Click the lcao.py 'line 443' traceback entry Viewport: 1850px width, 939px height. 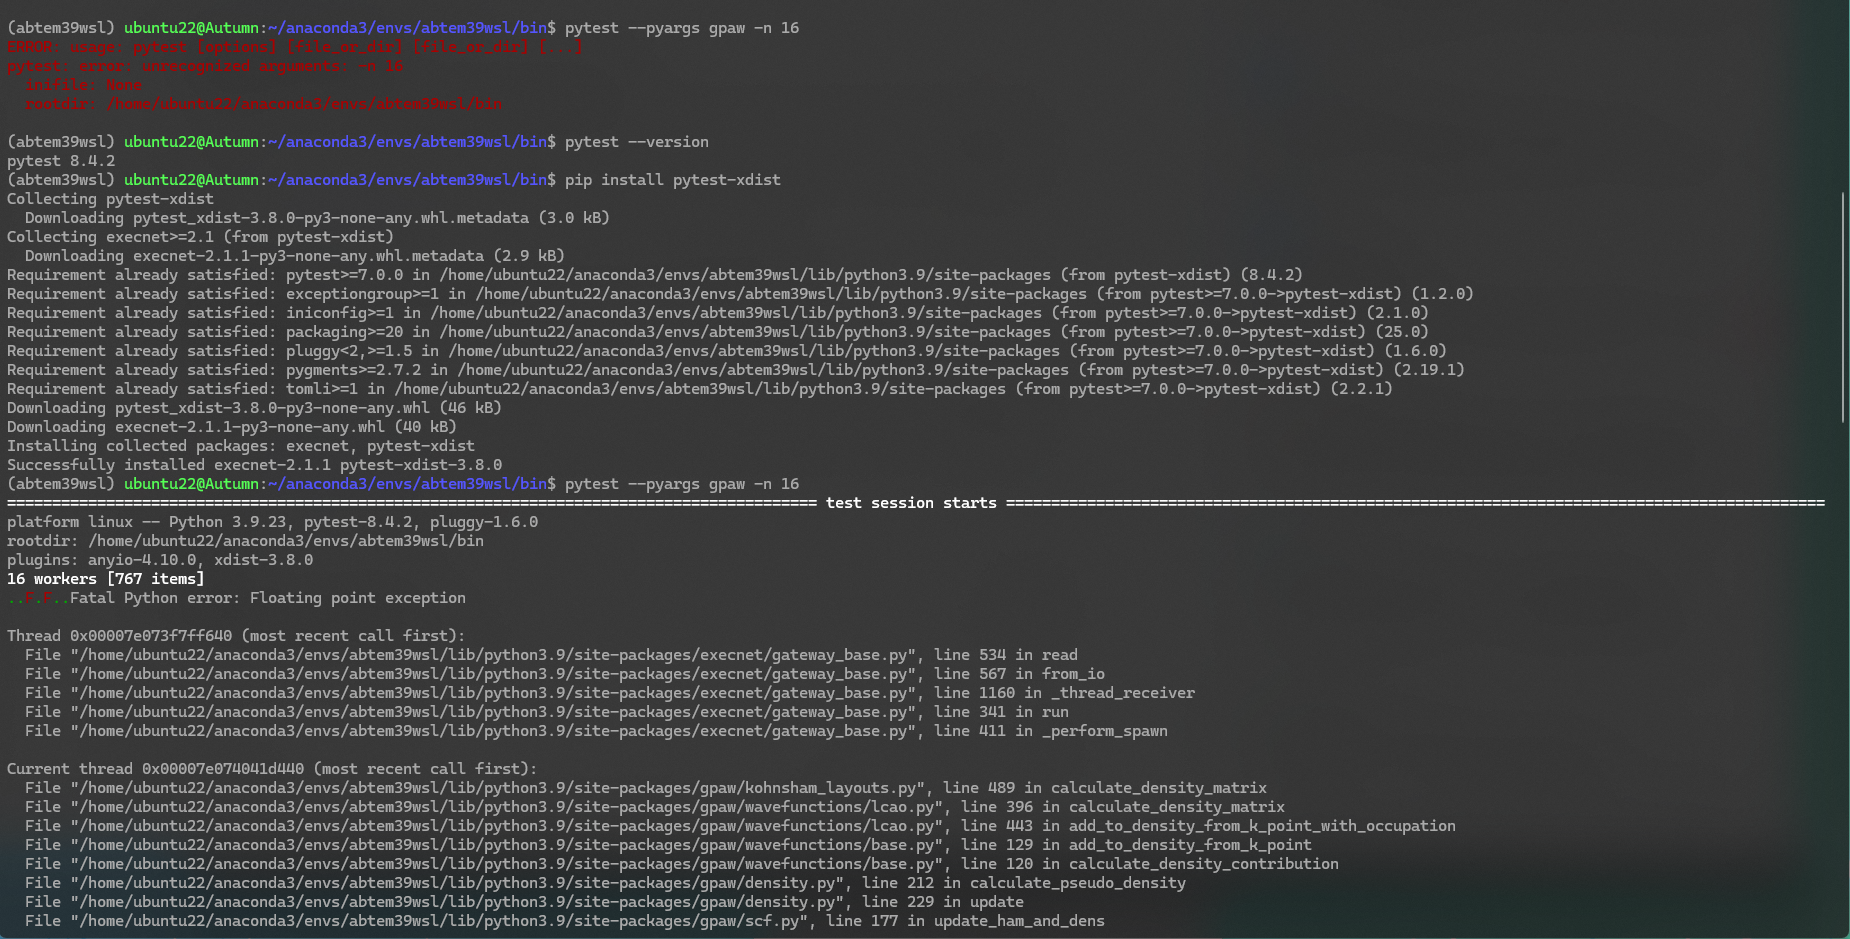pos(740,826)
